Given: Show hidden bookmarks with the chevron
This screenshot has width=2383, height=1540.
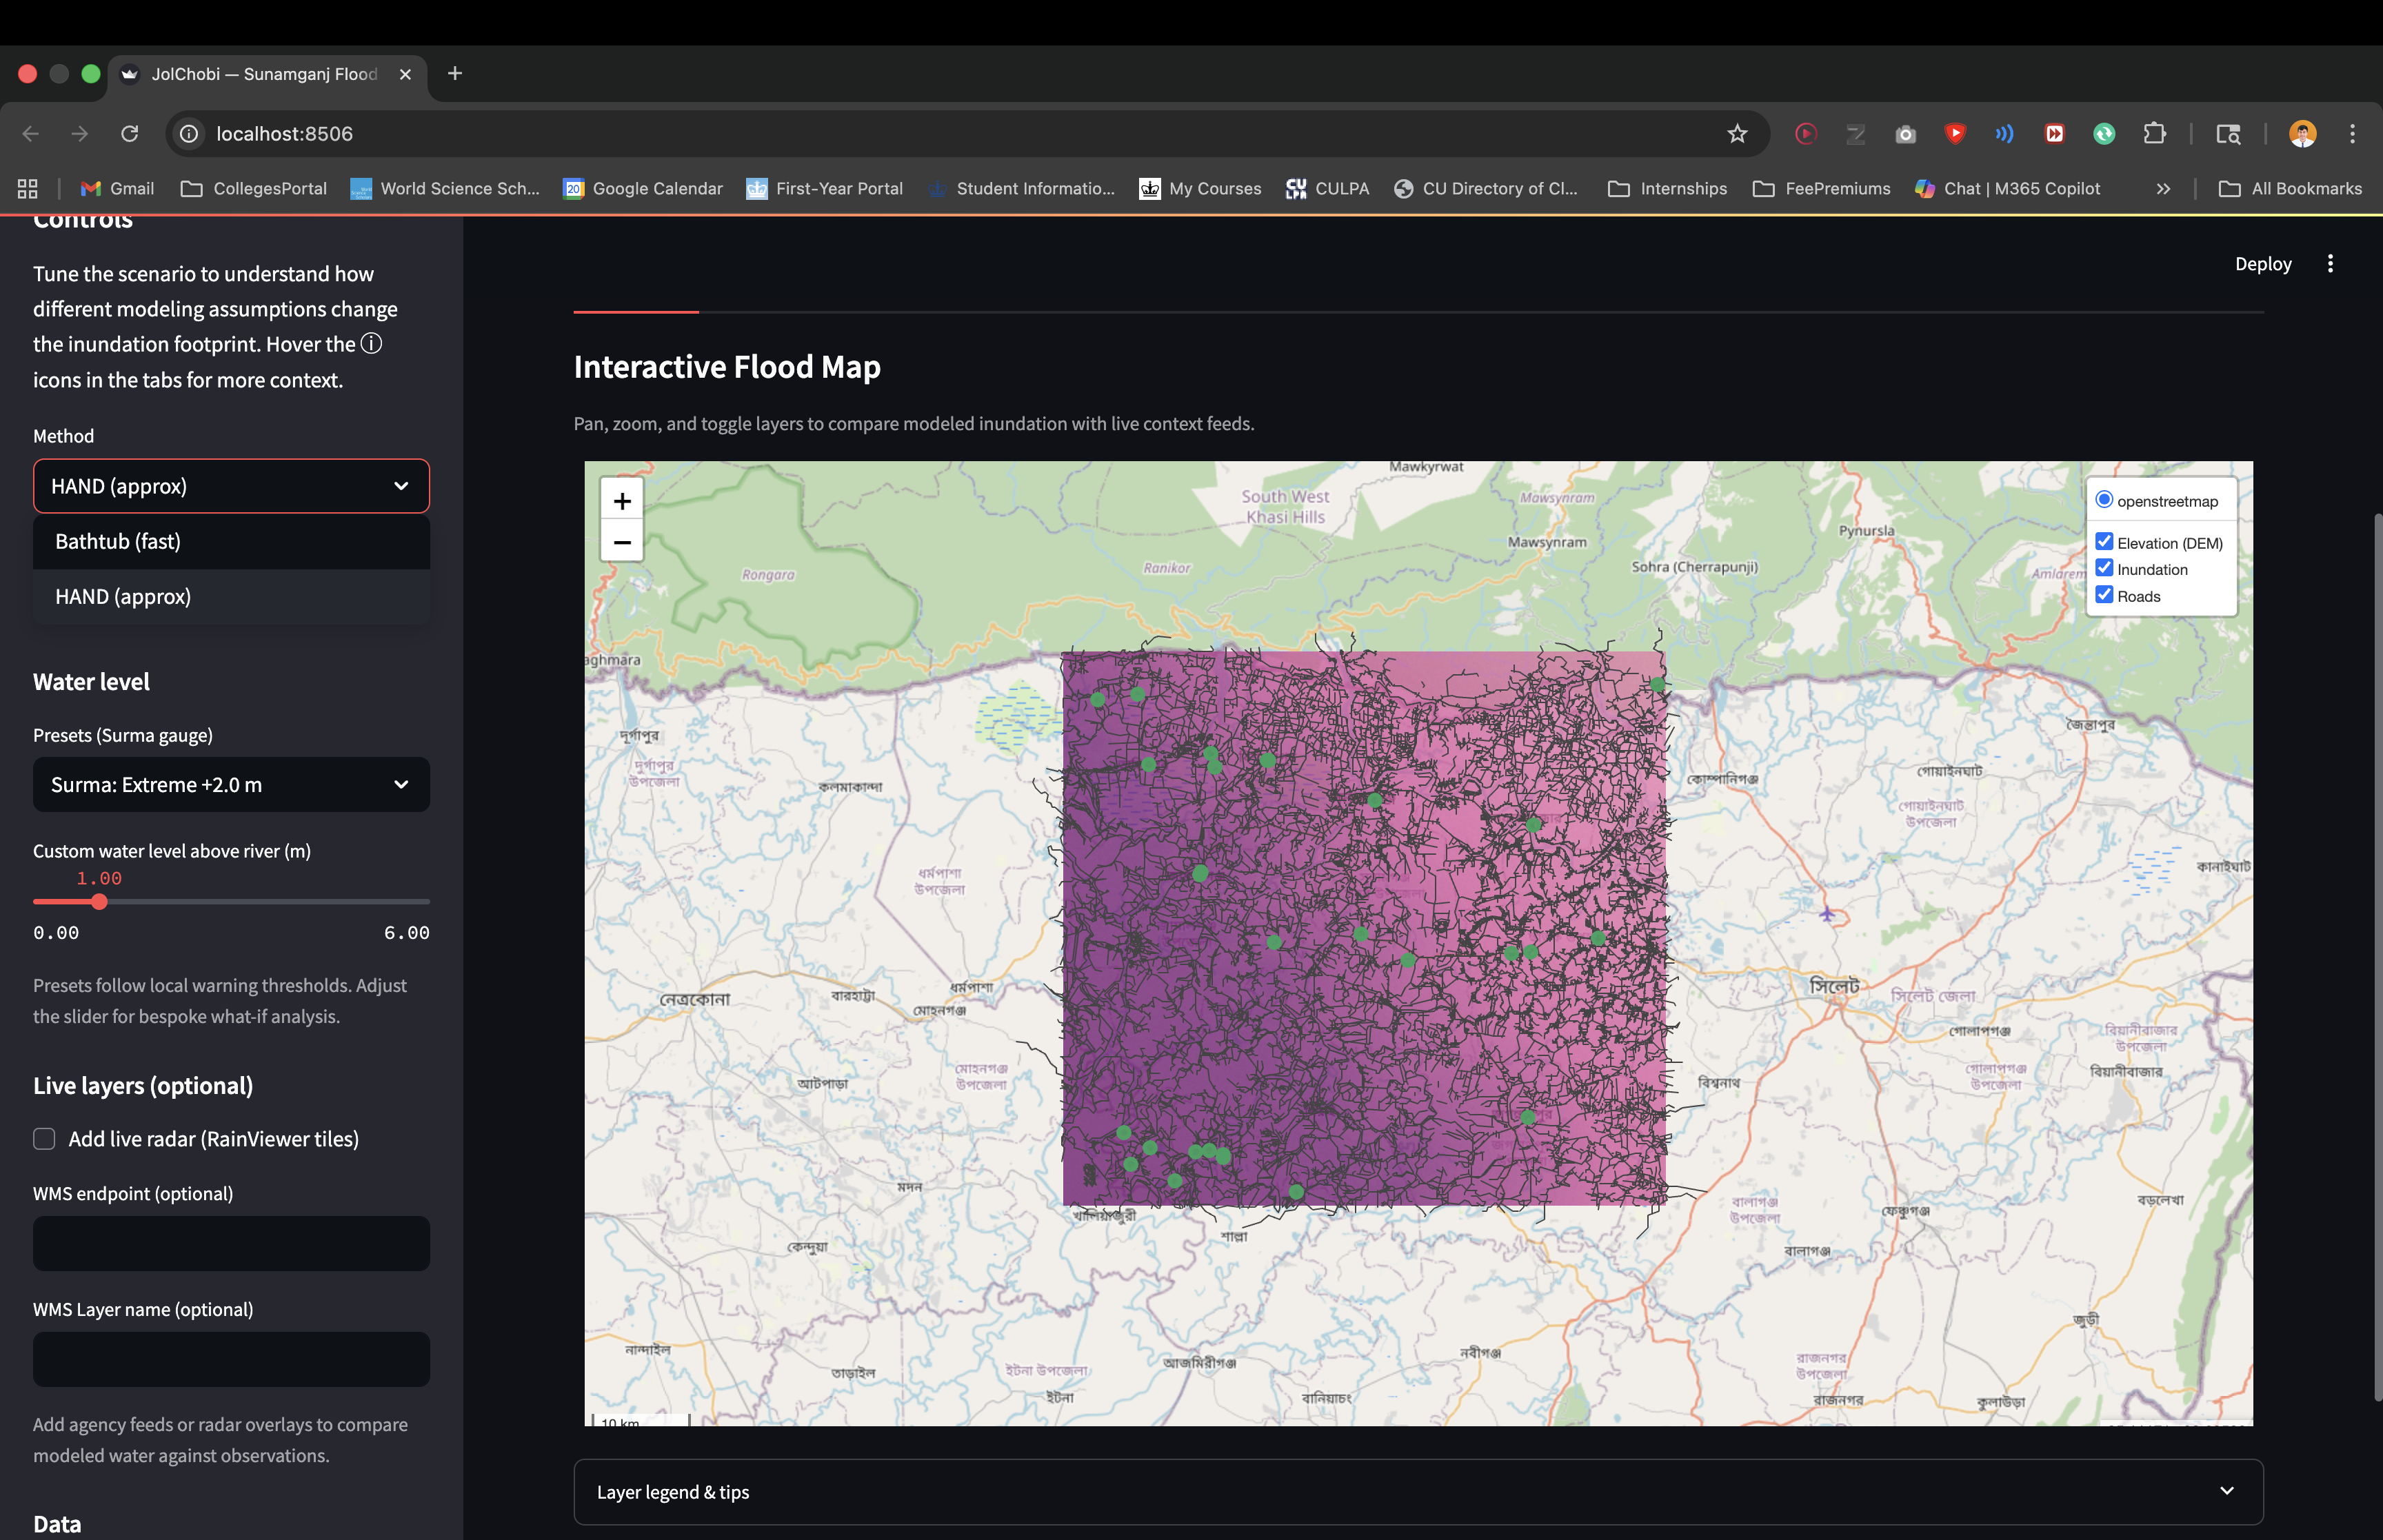Looking at the screenshot, I should [2163, 189].
